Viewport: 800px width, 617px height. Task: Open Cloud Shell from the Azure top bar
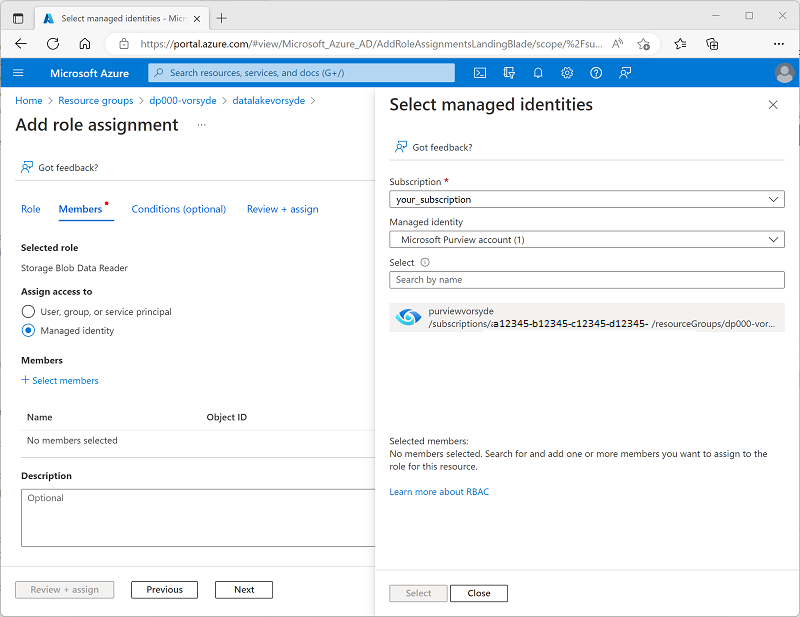tap(480, 73)
